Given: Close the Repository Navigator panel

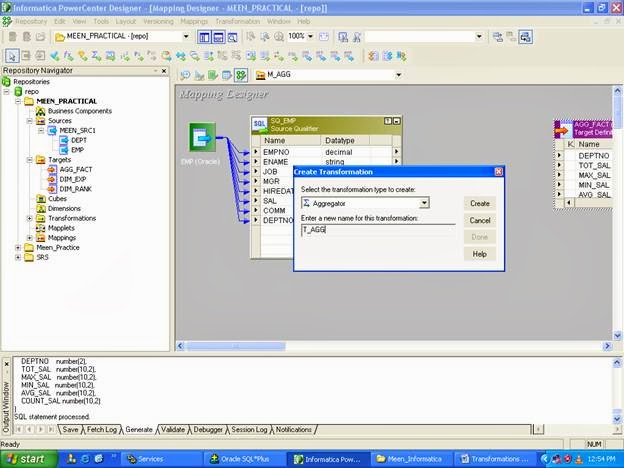Looking at the screenshot, I should point(164,71).
